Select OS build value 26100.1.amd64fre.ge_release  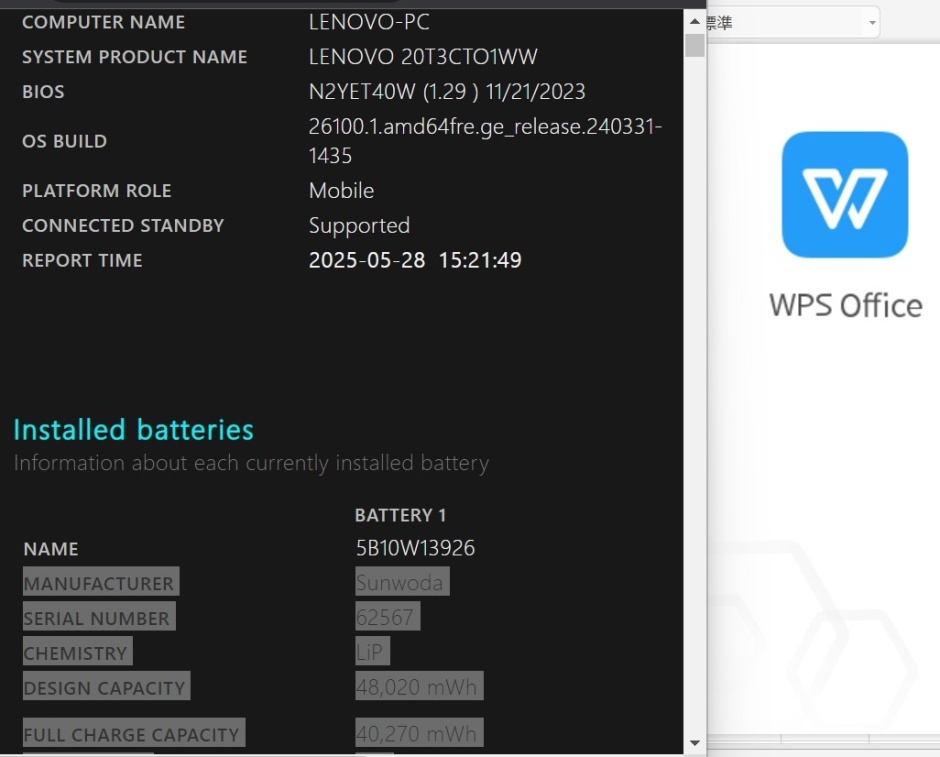[x=486, y=141]
